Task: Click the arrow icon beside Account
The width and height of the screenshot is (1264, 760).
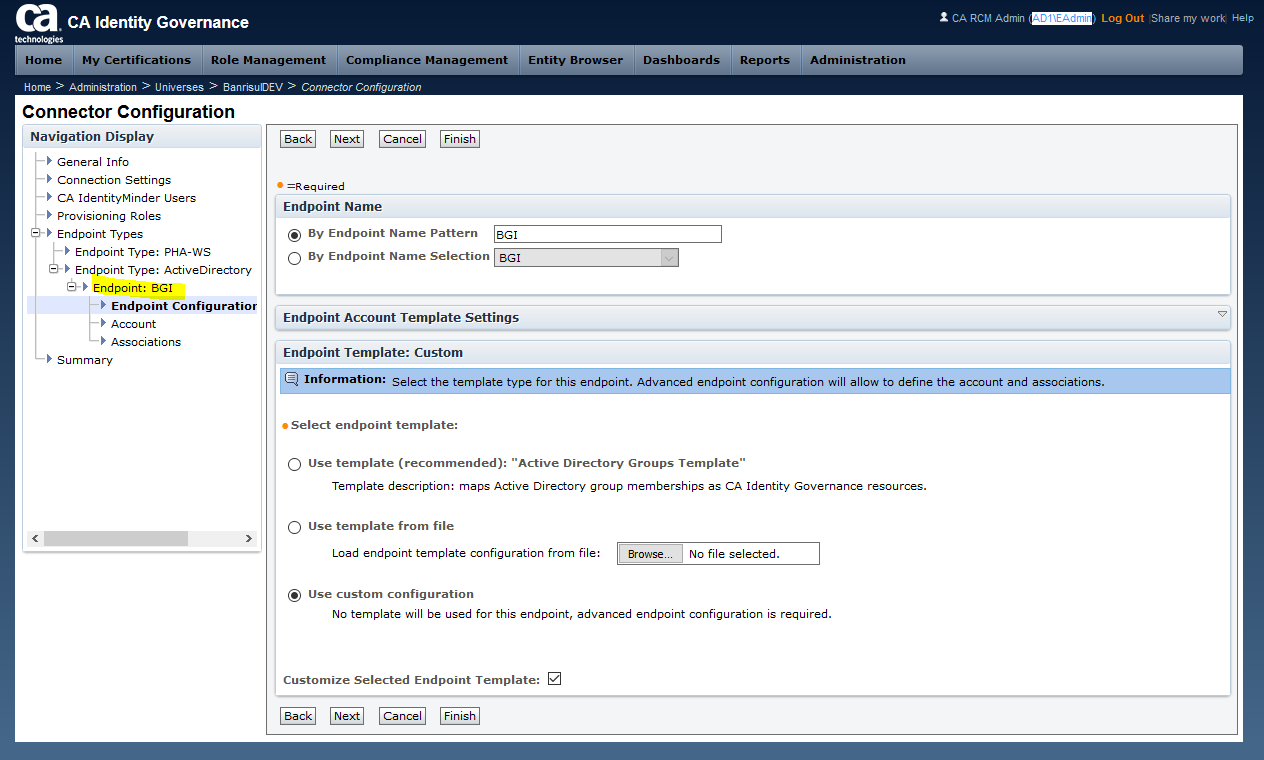Action: coord(103,323)
